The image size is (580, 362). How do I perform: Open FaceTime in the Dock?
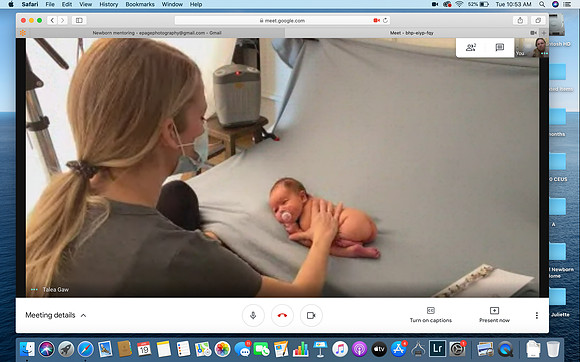pyautogui.click(x=262, y=349)
